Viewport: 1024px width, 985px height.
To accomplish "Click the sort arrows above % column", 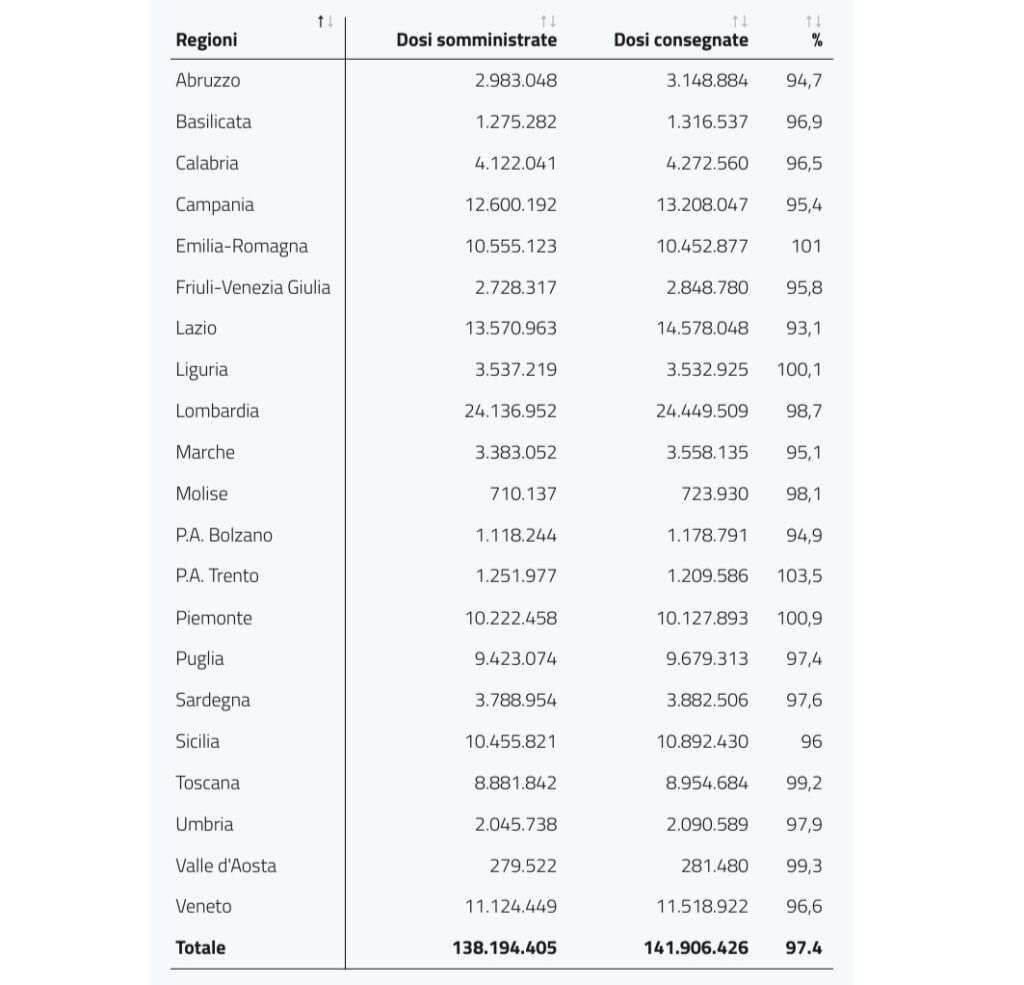I will (814, 22).
